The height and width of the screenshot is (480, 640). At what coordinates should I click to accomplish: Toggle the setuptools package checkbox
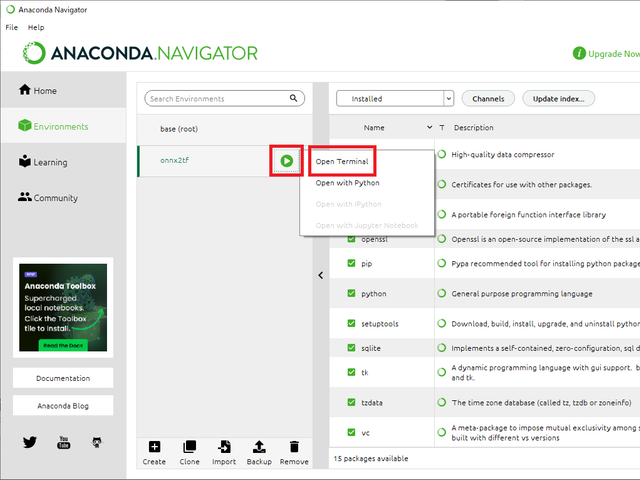point(351,323)
